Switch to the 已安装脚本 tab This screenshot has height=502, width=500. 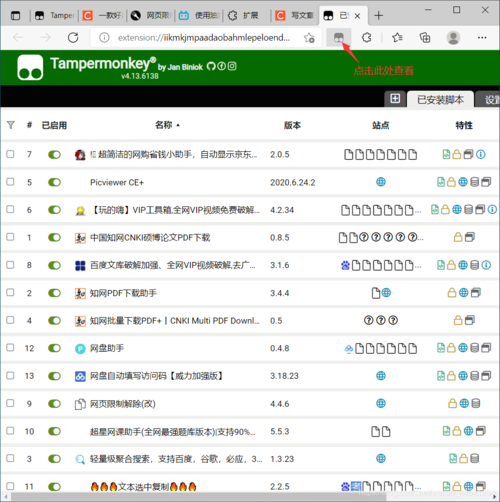(440, 99)
